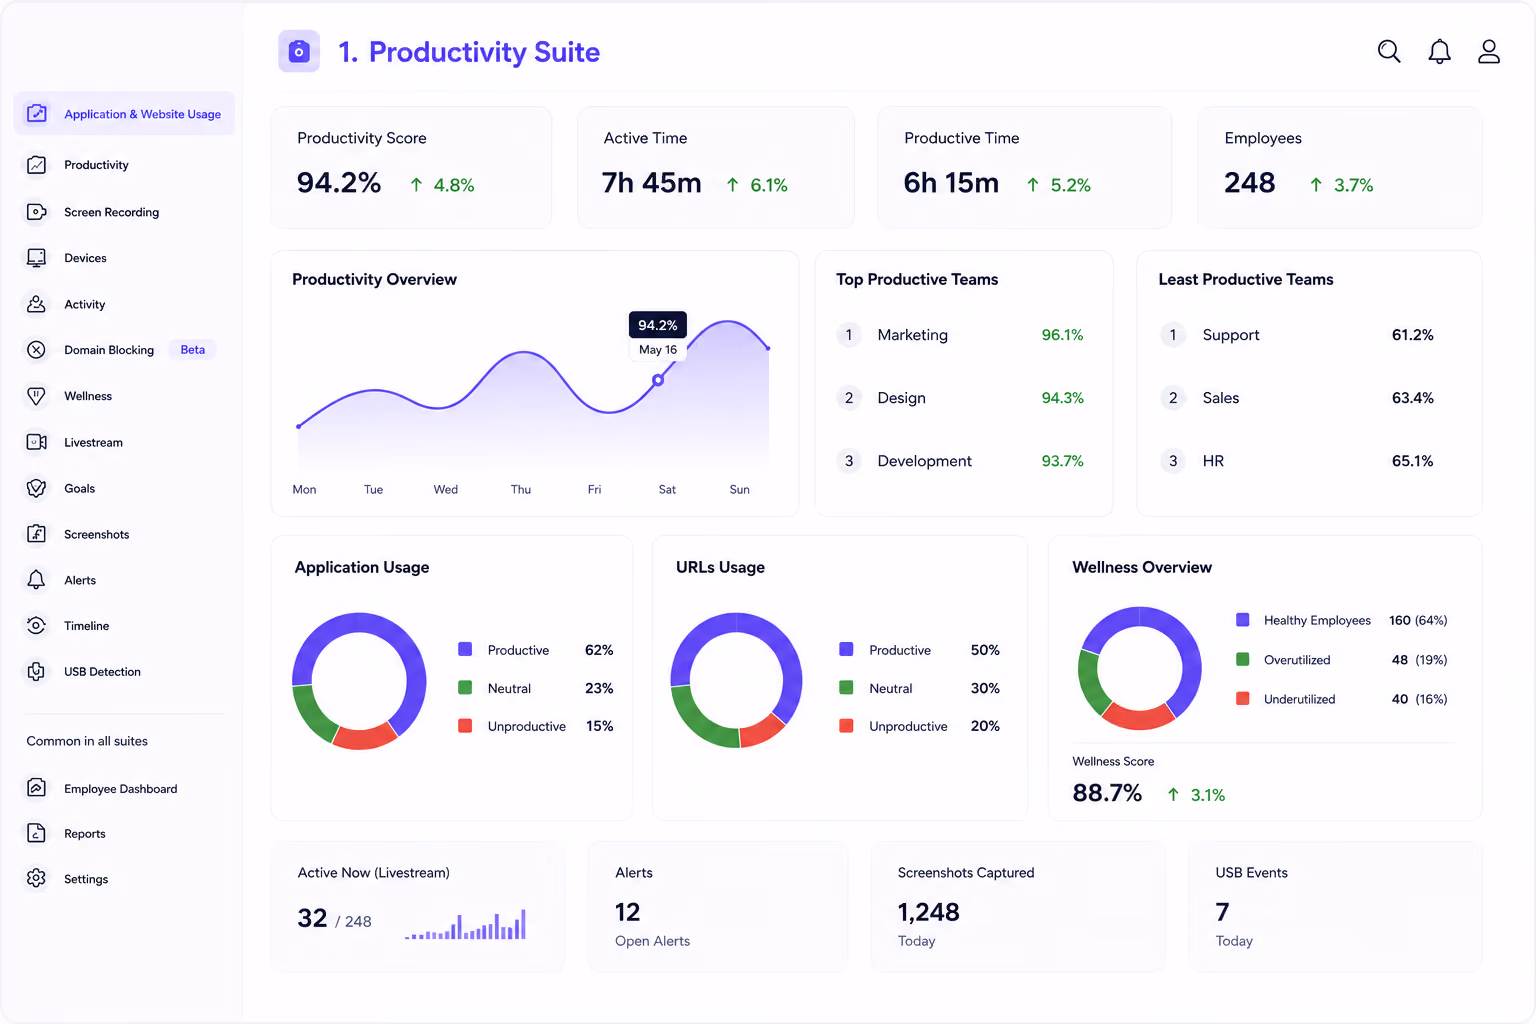Click the USB Detection icon
This screenshot has height=1024, width=1536.
click(x=37, y=672)
